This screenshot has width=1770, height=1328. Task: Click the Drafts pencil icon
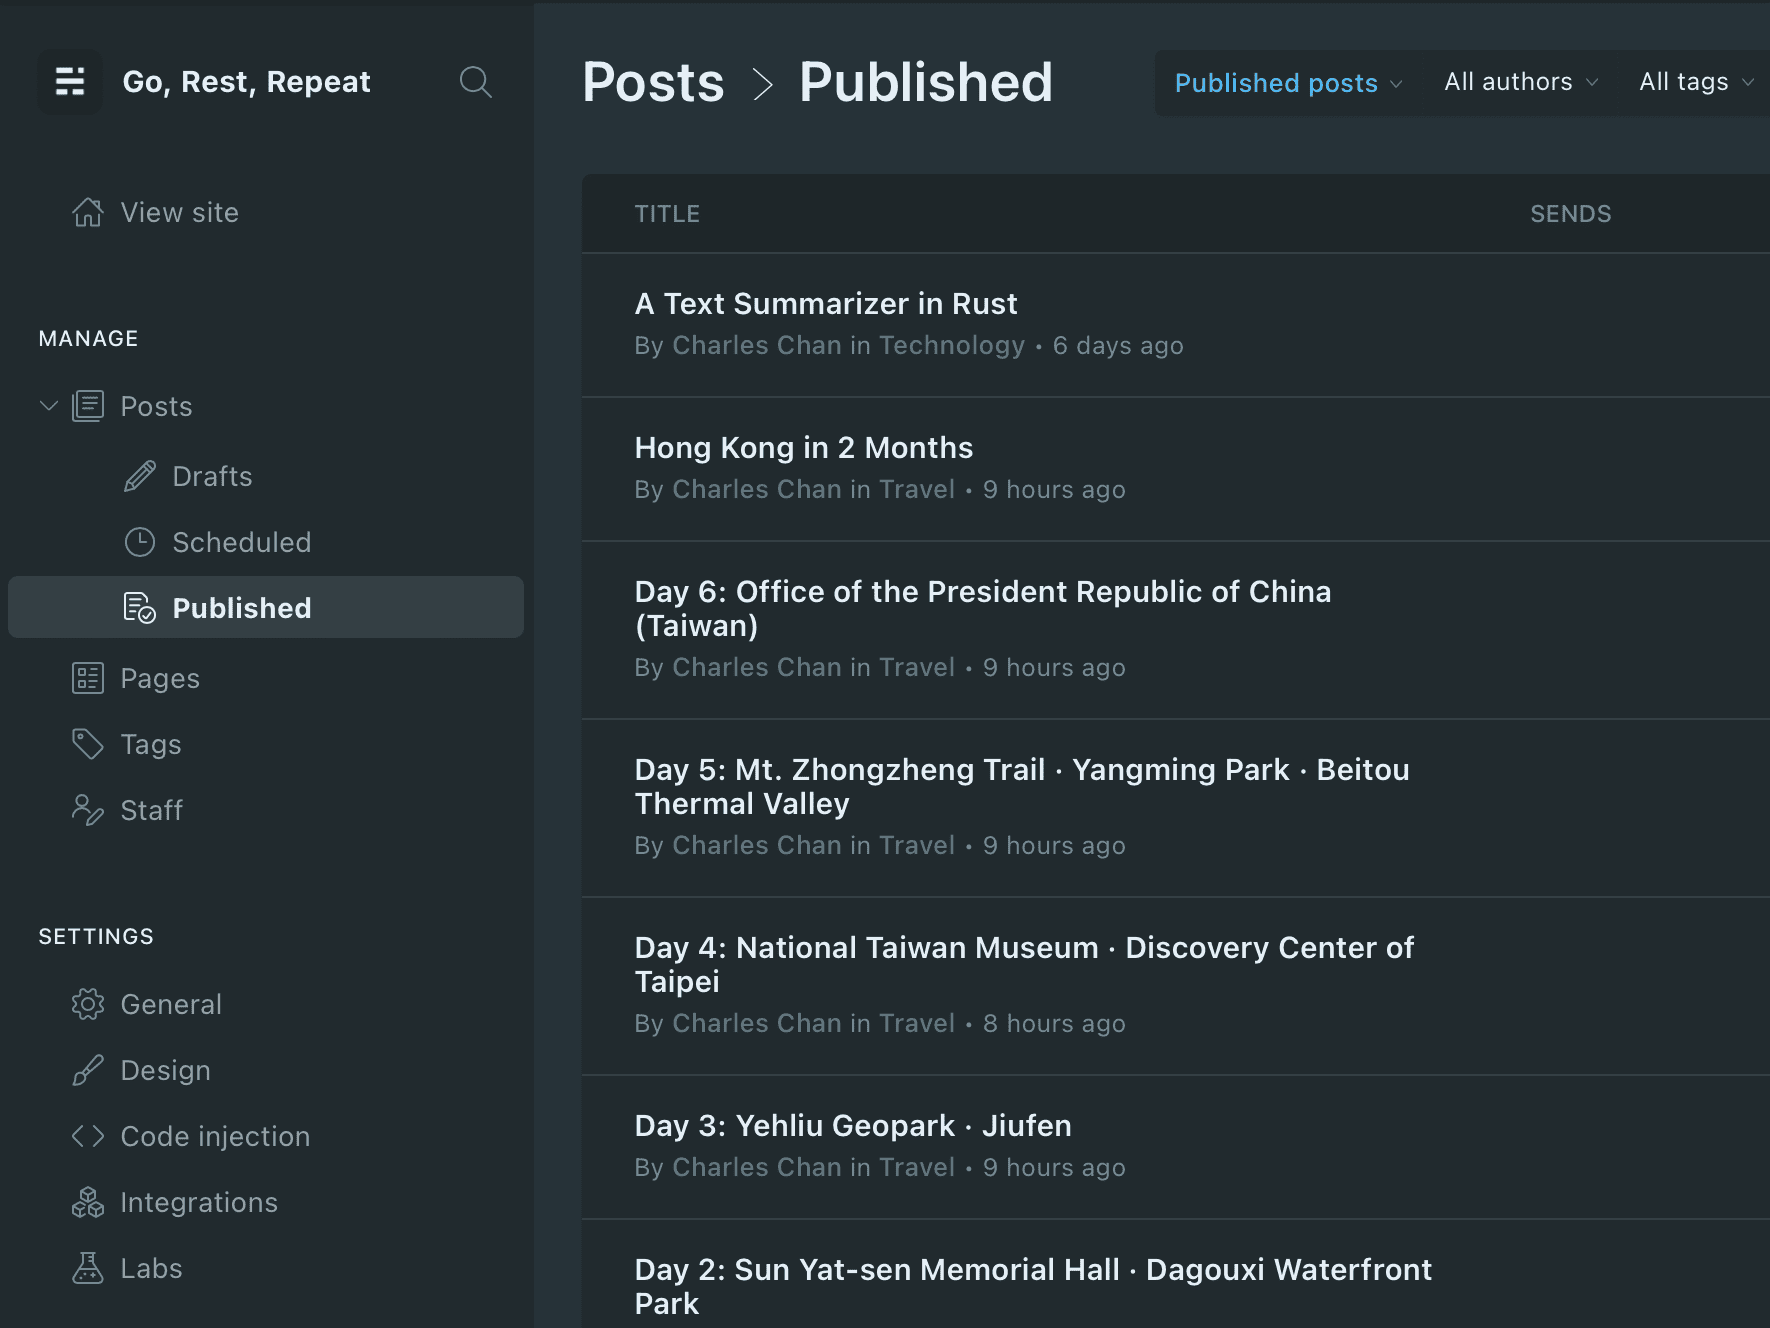click(140, 476)
